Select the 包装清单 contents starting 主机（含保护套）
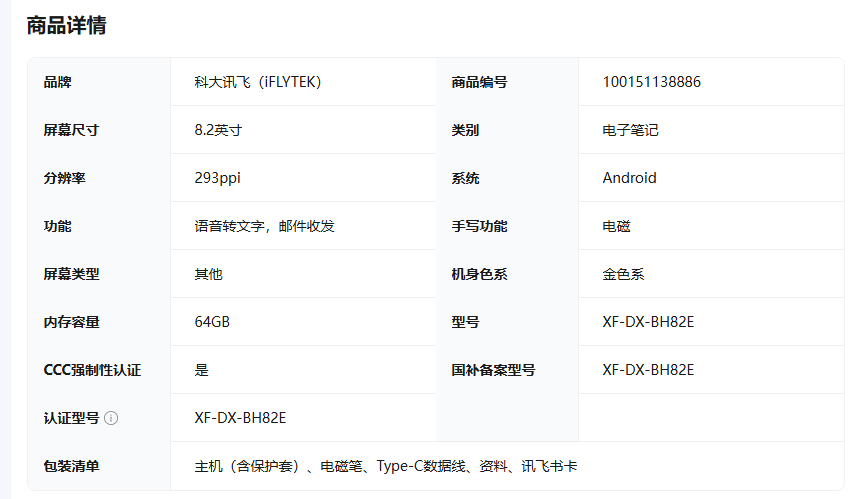The image size is (859, 499). click(x=386, y=466)
